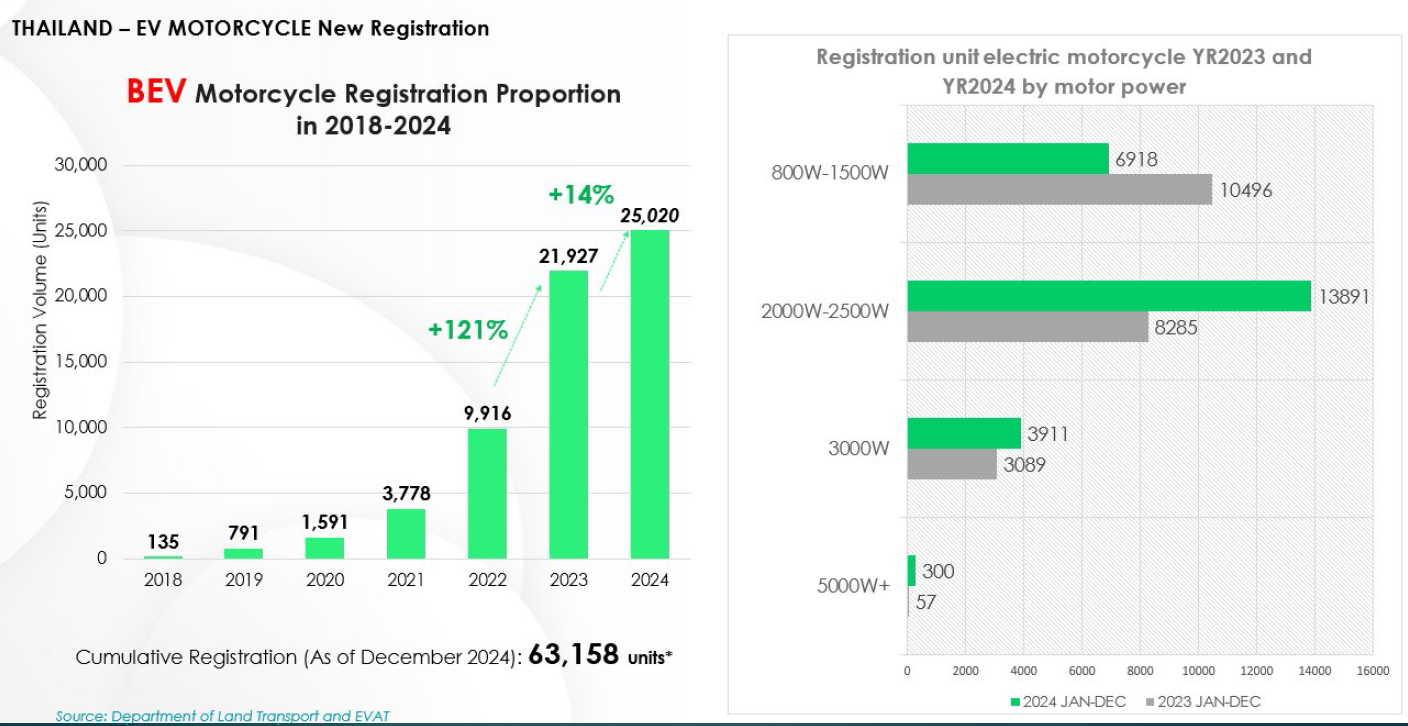This screenshot has width=1408, height=726.
Task: Click the '3,778' data label
Action: pos(406,494)
